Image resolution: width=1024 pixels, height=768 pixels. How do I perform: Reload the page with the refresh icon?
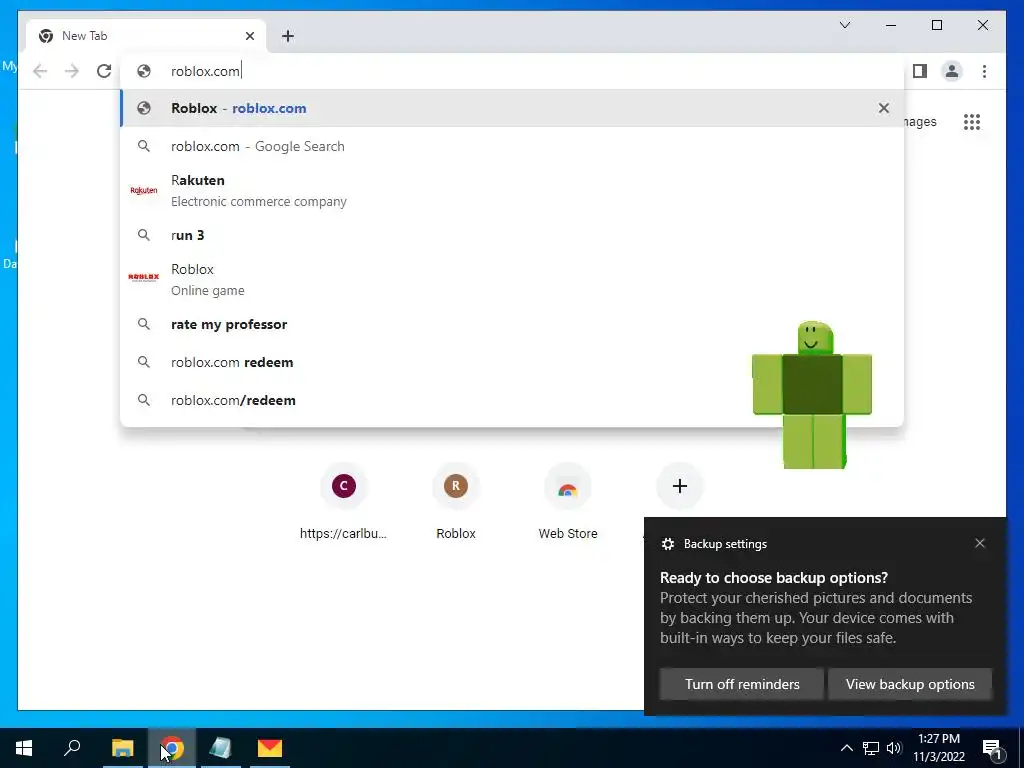tap(104, 71)
